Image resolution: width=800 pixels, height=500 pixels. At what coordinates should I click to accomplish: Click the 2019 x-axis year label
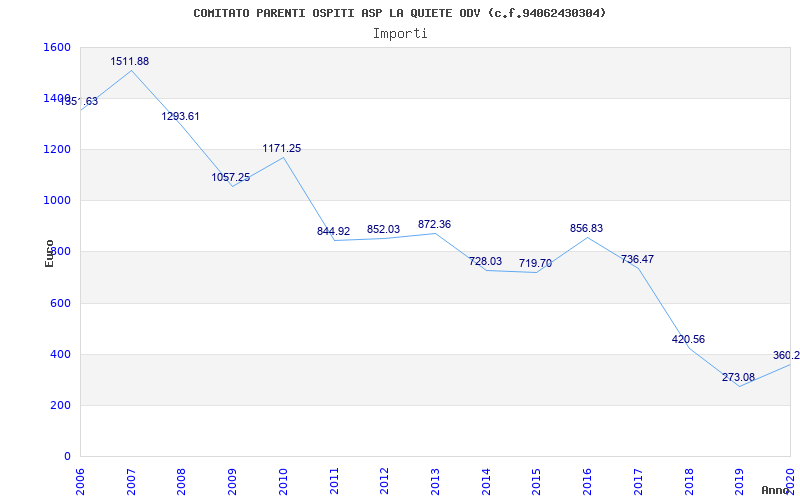(x=740, y=481)
